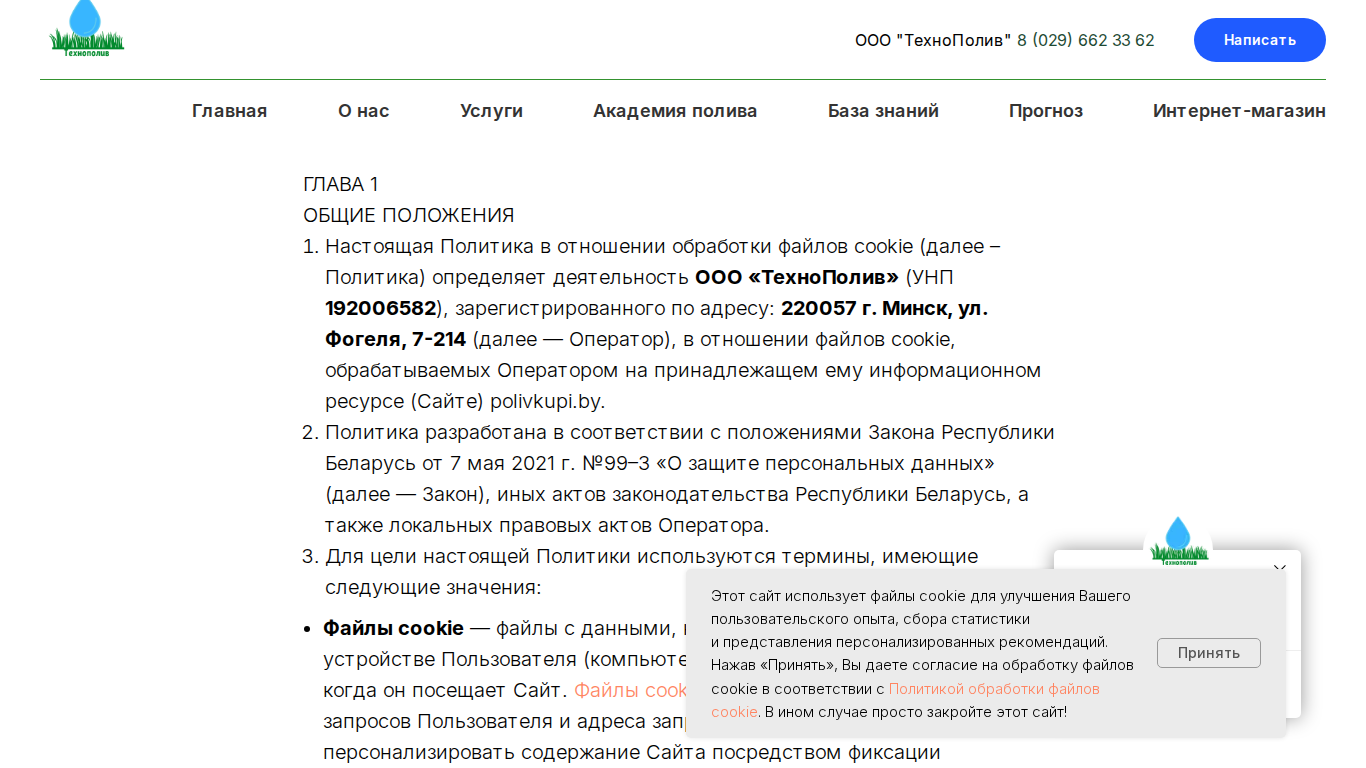Accept cookies with the Принять button
Screen dimensions: 1366x768
point(1209,653)
